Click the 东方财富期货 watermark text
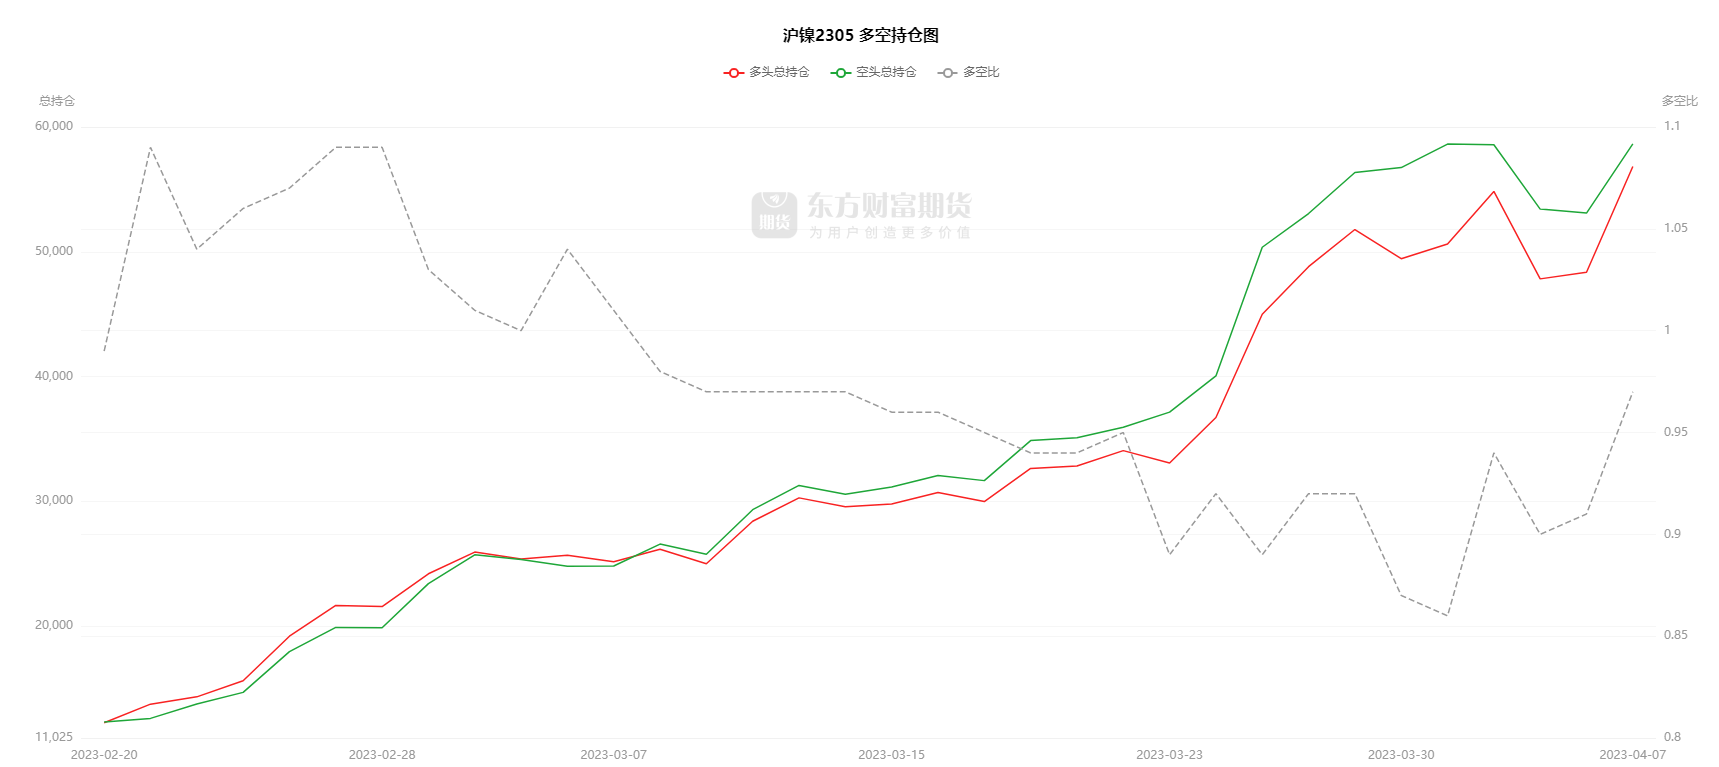This screenshot has width=1719, height=767. coord(889,206)
